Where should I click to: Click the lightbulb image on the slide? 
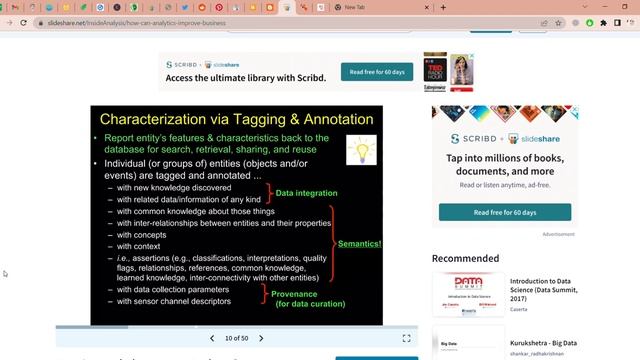coord(361,150)
